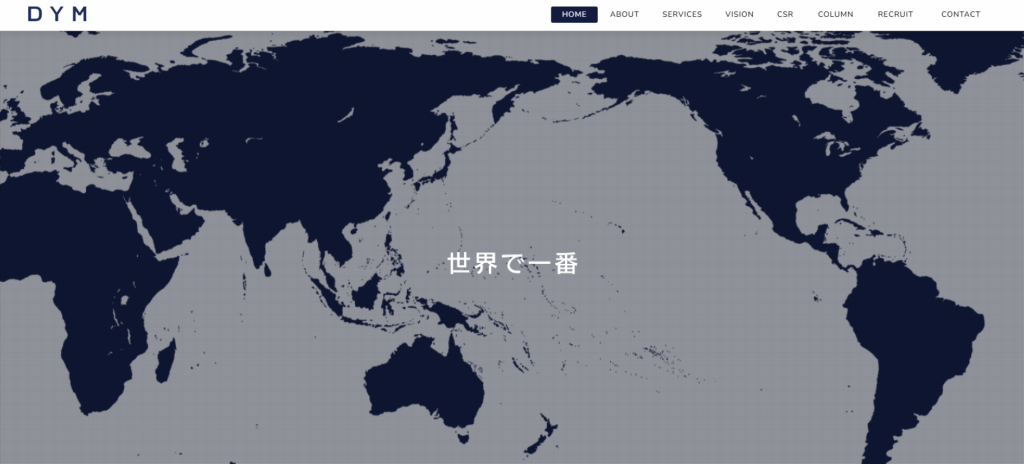This screenshot has width=1024, height=464.
Task: Click the DYM logo
Action: (x=57, y=14)
